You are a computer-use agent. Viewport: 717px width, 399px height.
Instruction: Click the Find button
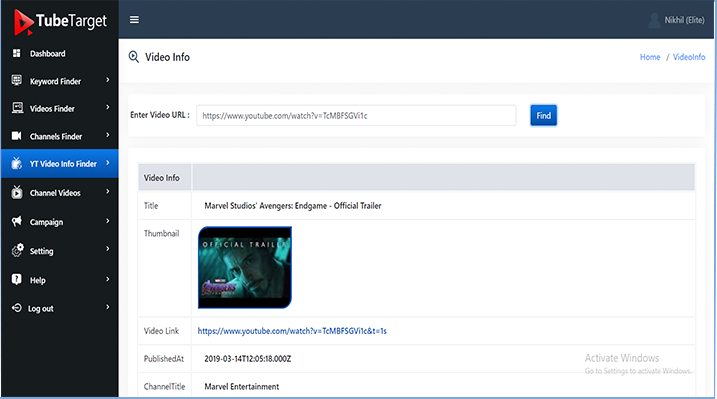(x=543, y=116)
